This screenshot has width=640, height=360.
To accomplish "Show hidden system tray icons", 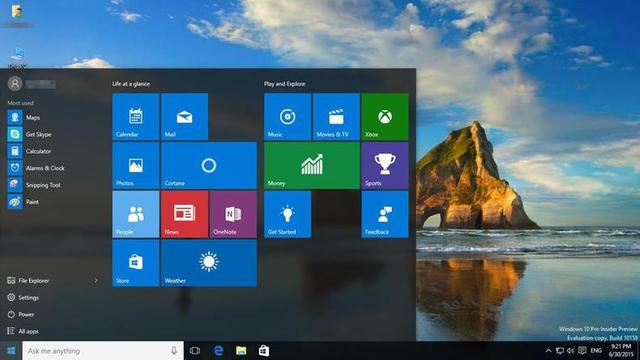I will tap(548, 351).
